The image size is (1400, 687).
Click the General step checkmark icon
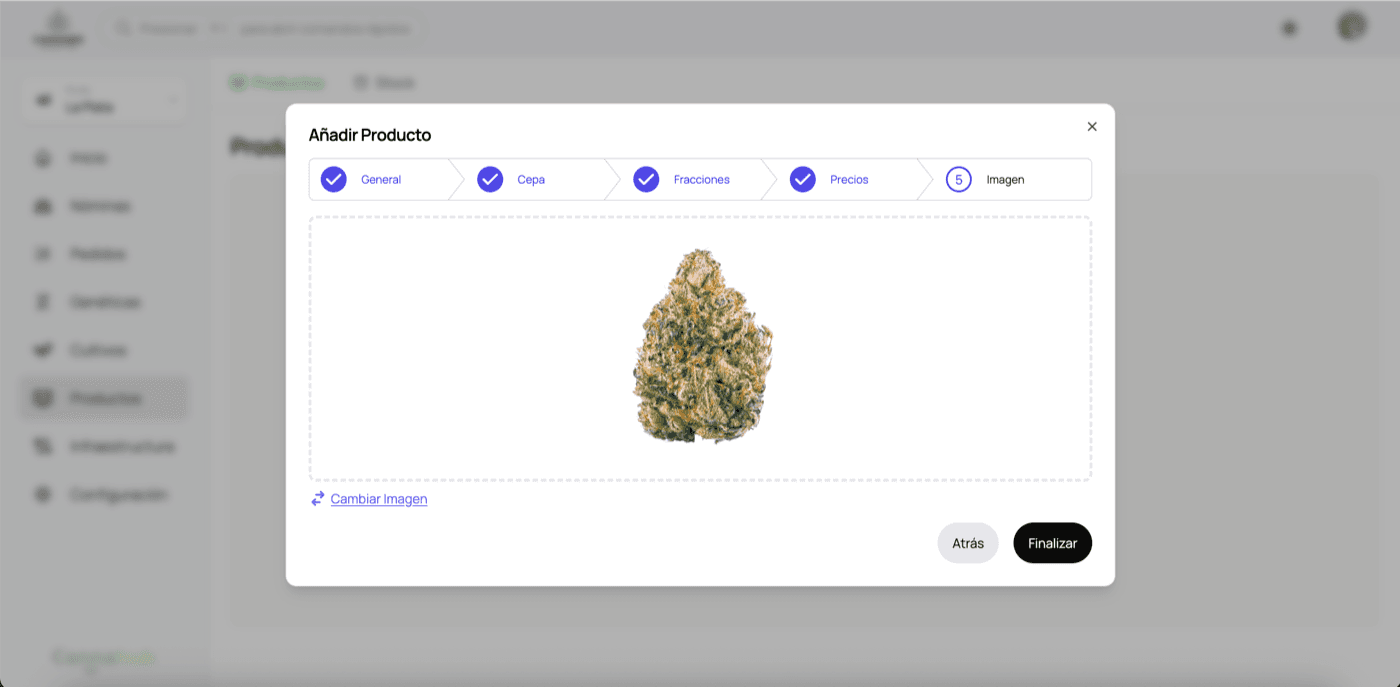[x=334, y=180]
